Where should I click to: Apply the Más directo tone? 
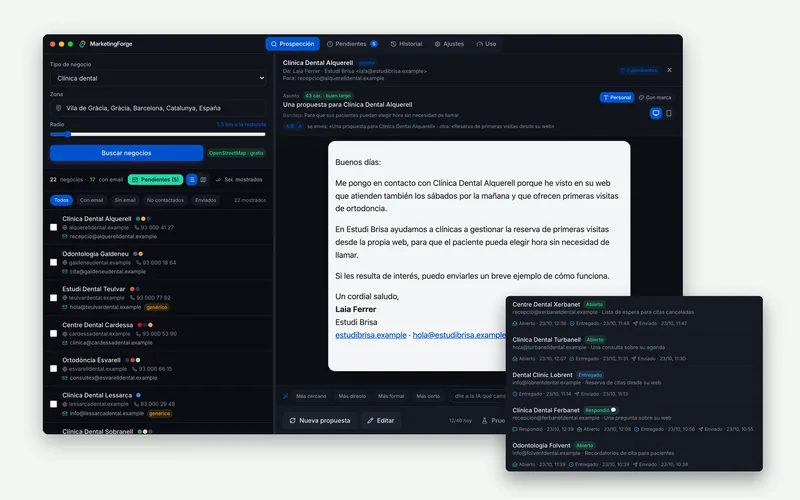coord(352,396)
